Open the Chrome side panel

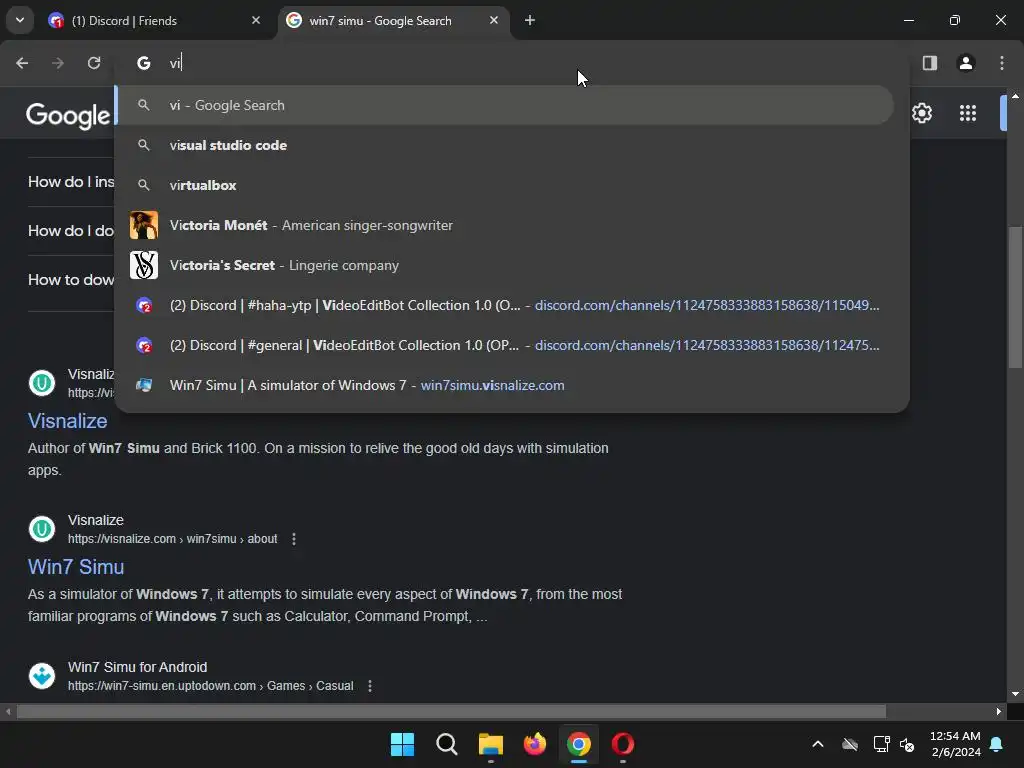pos(929,63)
